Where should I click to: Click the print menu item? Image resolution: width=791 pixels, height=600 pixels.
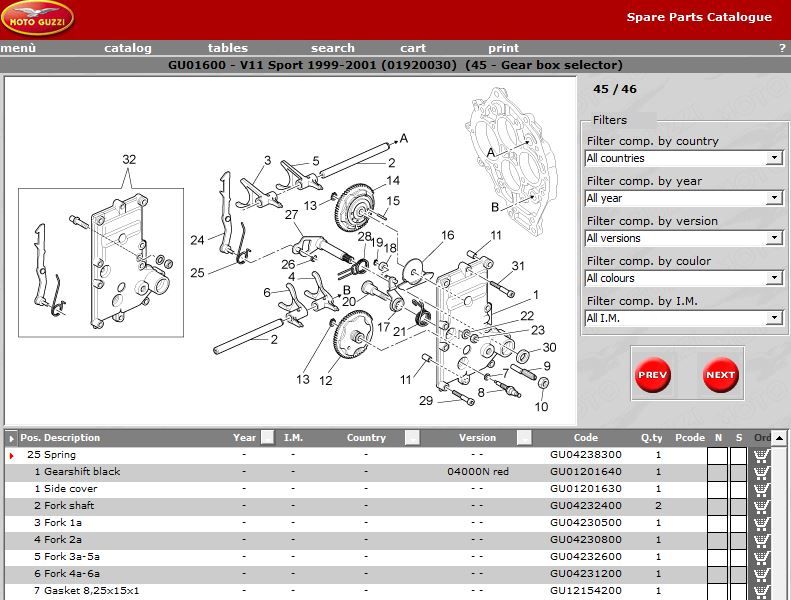pyautogui.click(x=503, y=48)
